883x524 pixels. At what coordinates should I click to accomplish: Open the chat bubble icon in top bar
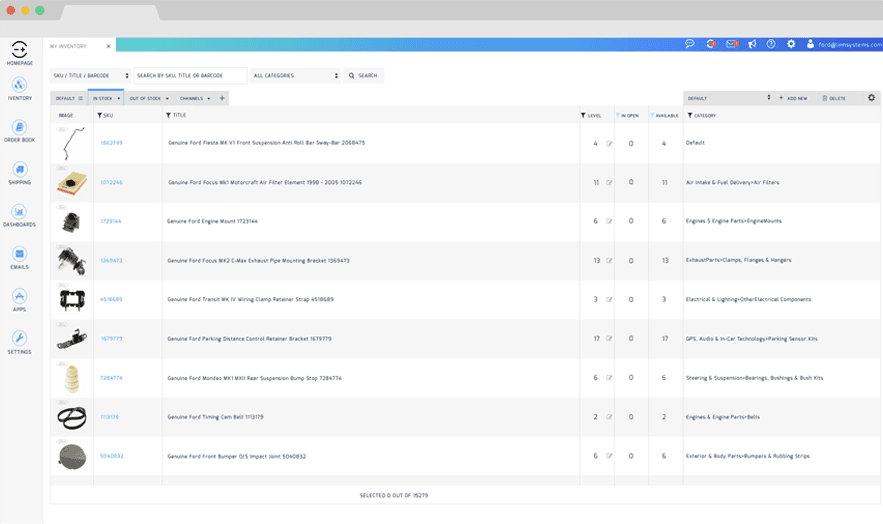689,44
